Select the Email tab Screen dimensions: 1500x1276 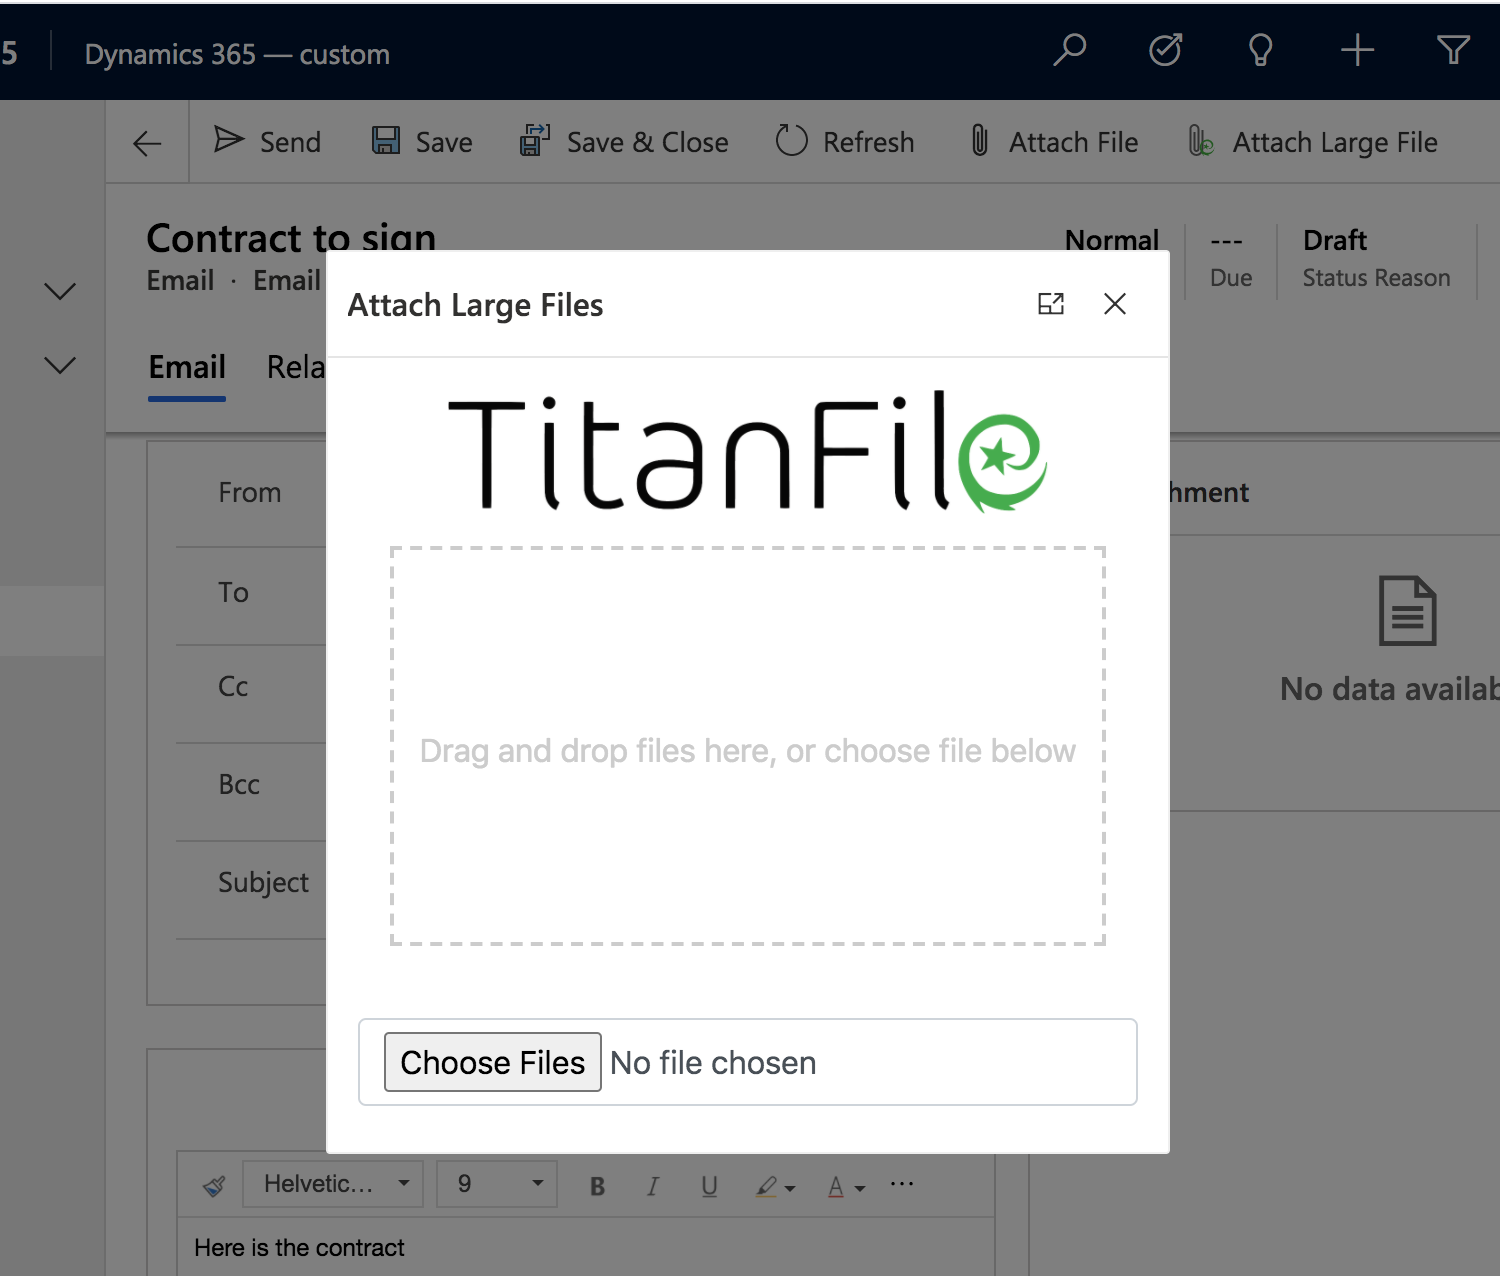point(187,367)
